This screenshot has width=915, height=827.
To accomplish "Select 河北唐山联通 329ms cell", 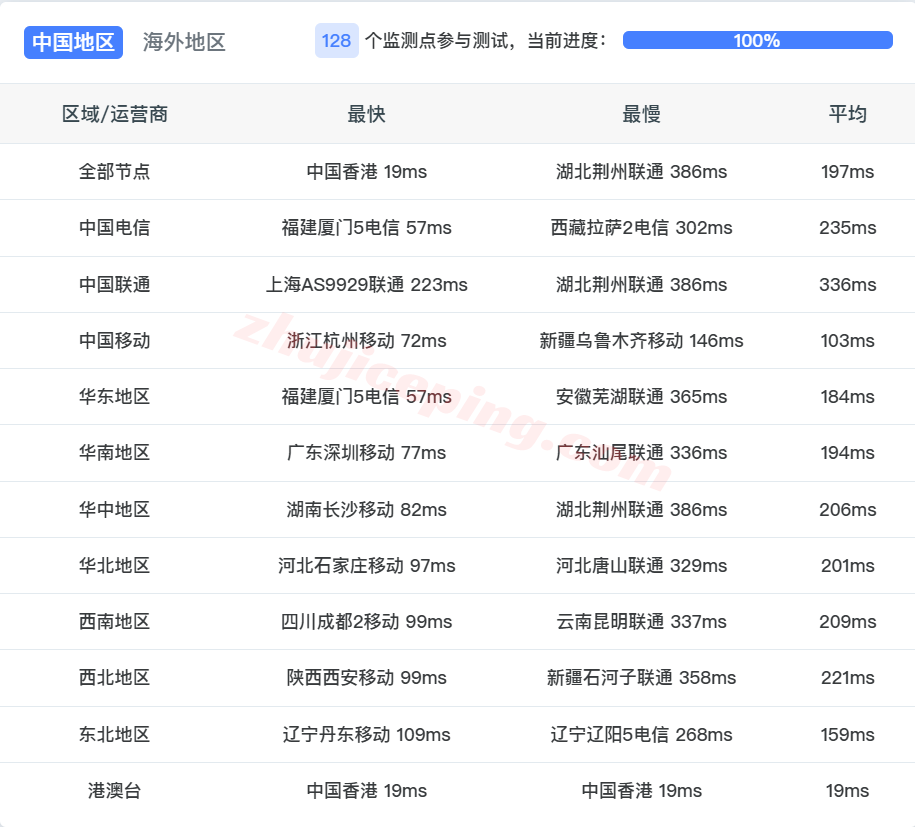I will tap(641, 566).
